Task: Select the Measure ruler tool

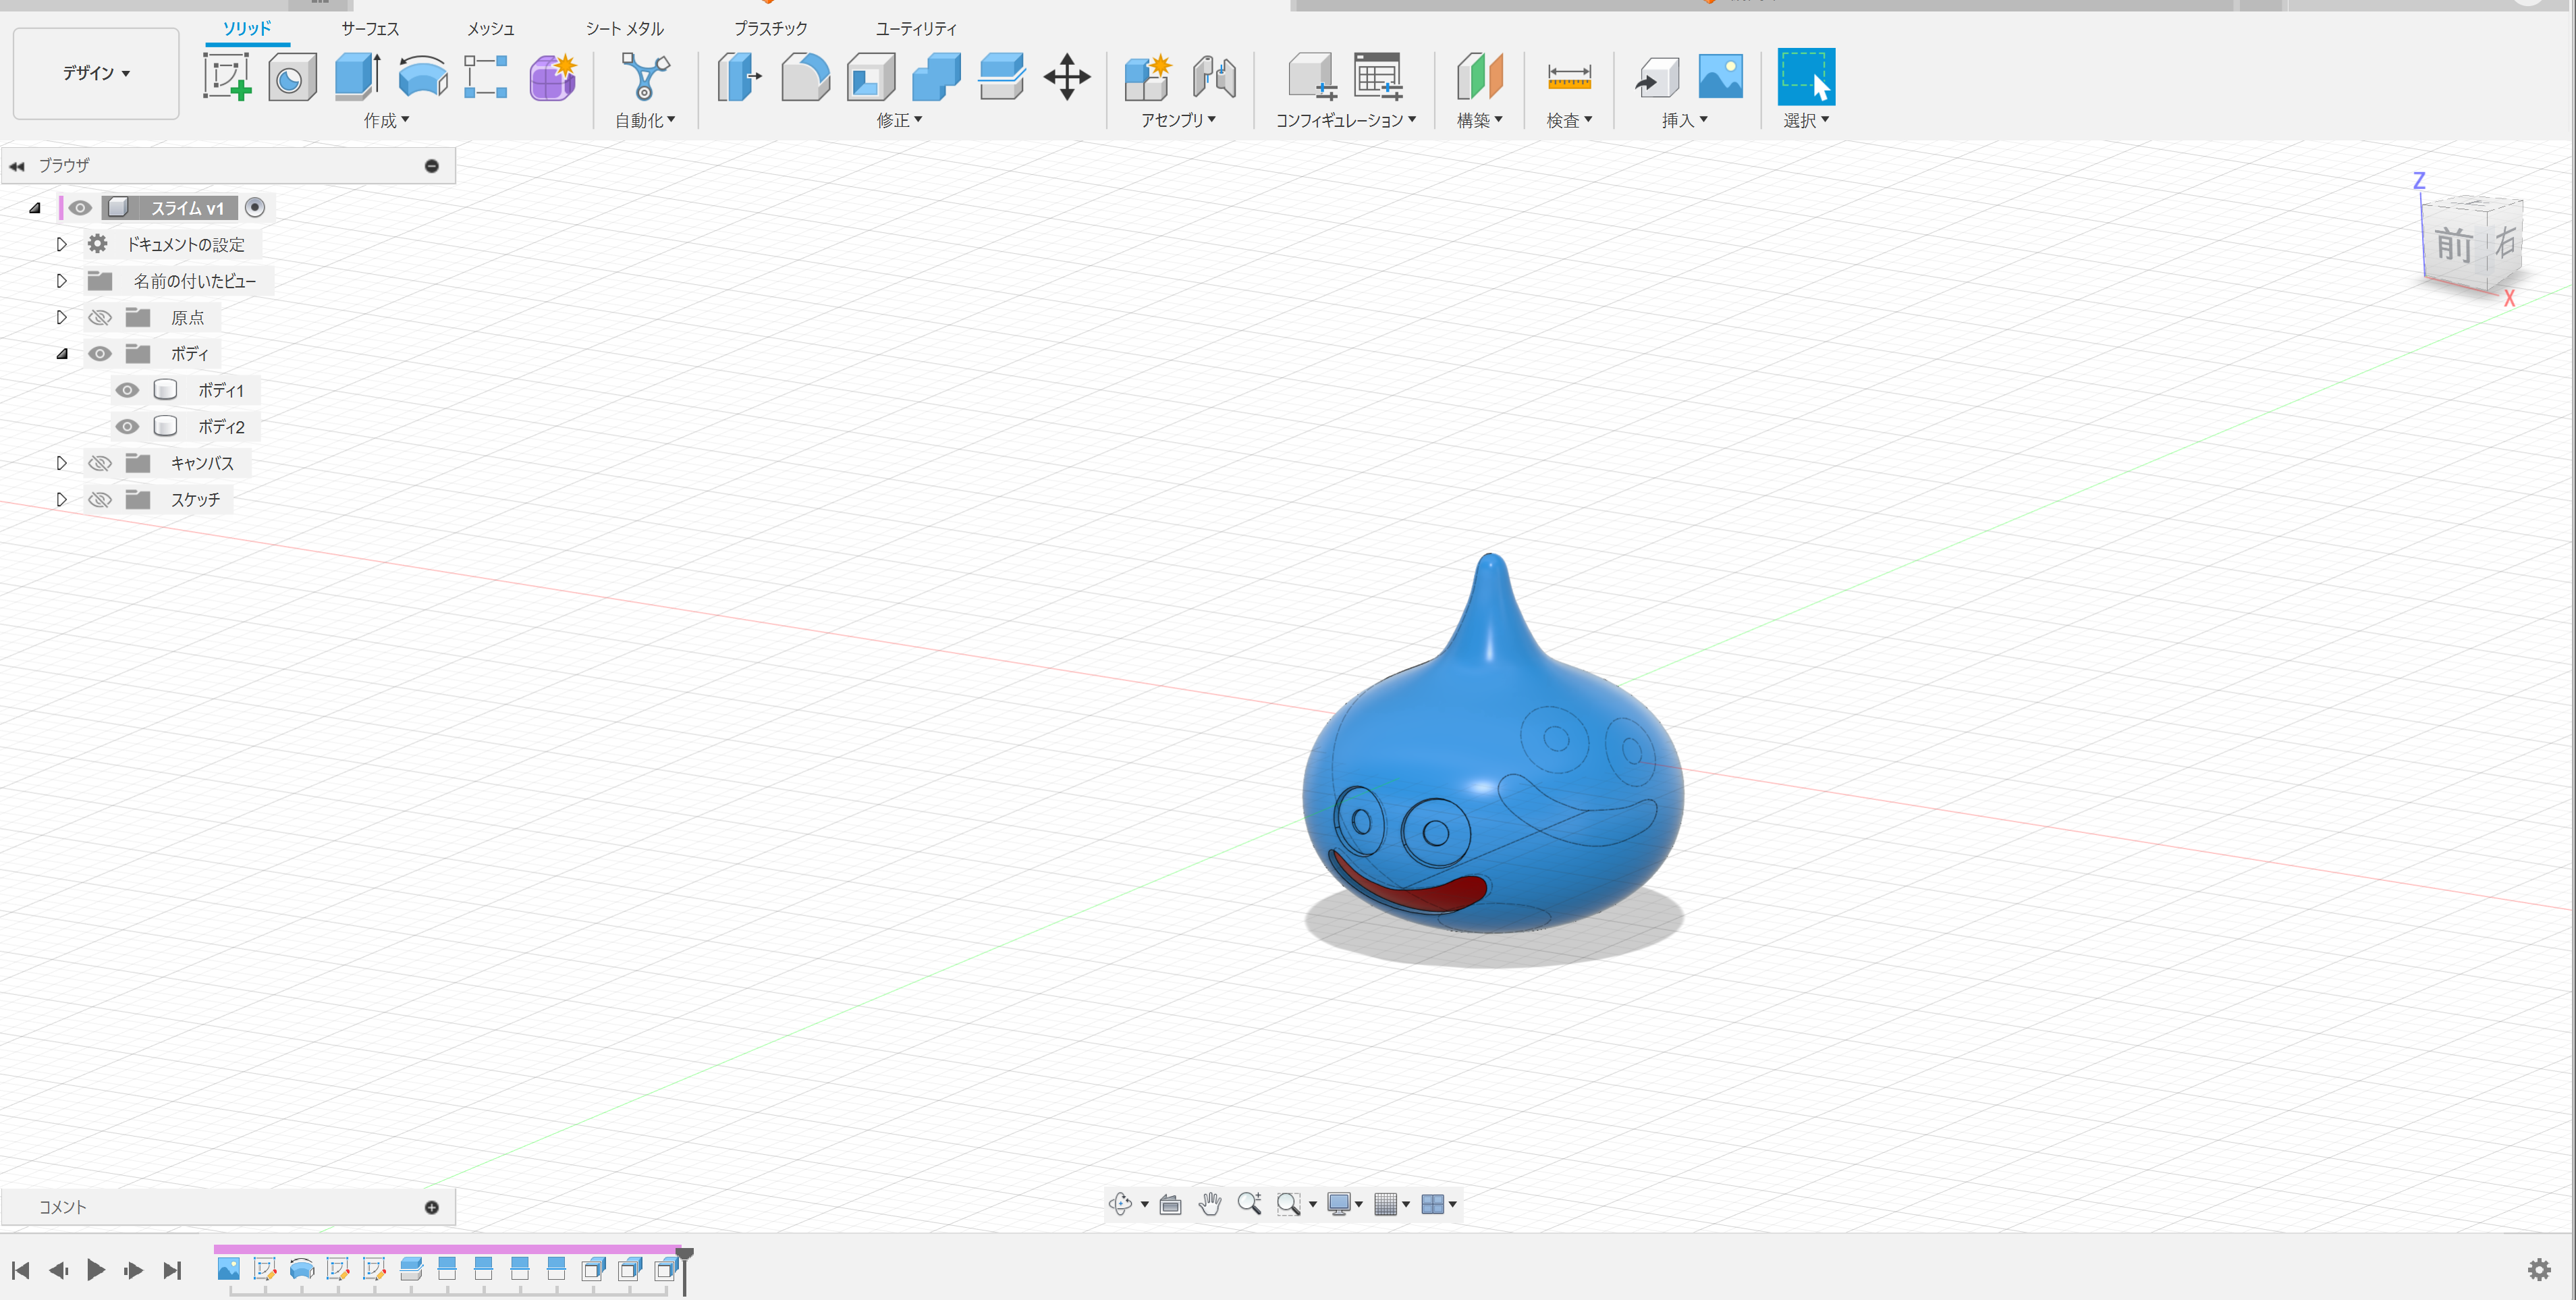Action: point(1569,77)
